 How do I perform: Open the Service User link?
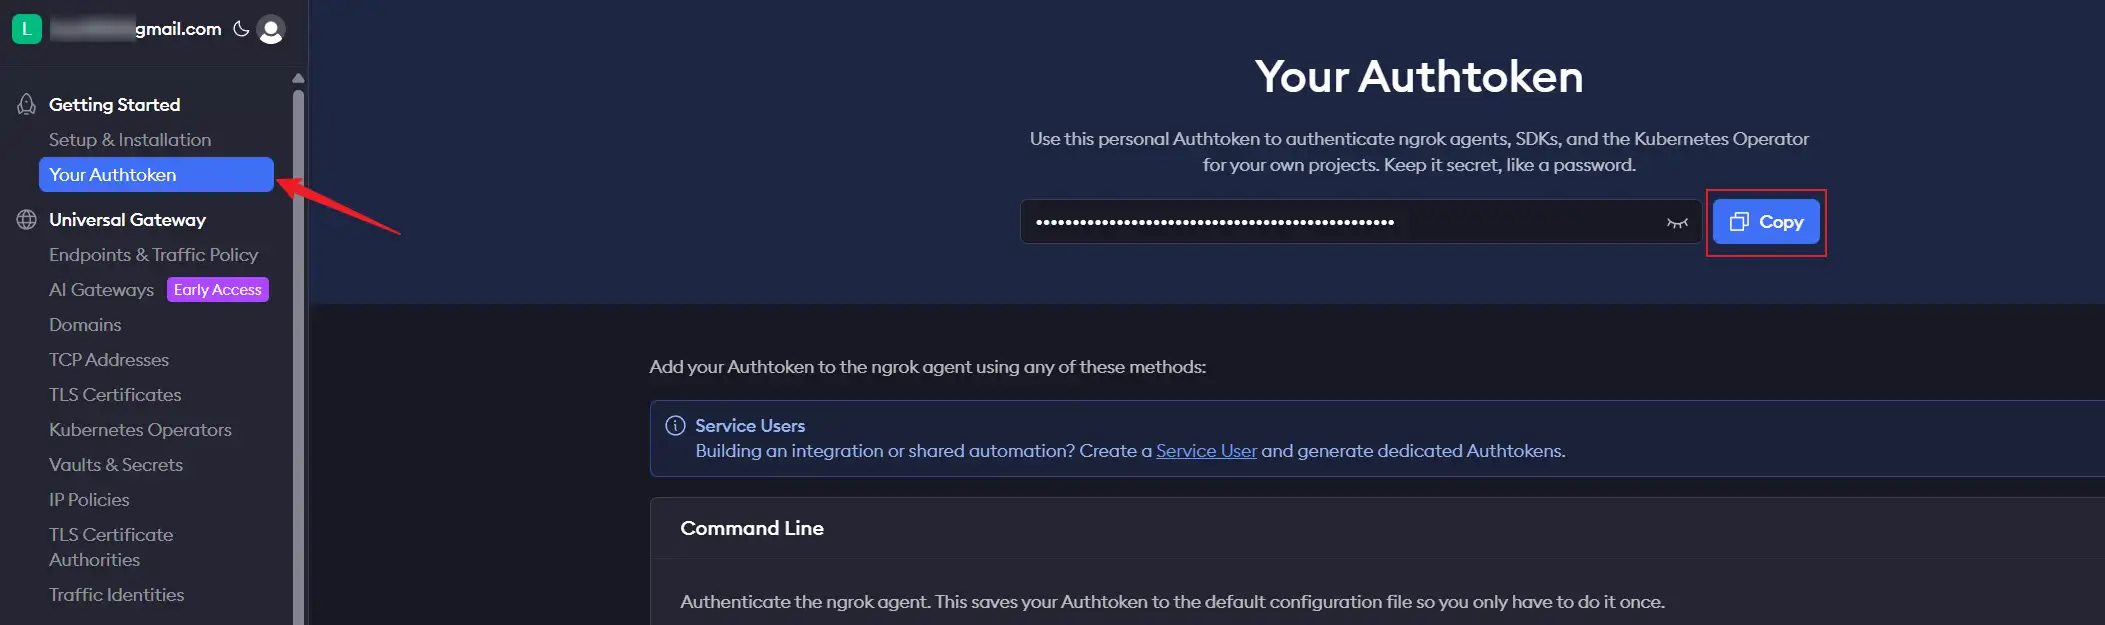click(x=1205, y=451)
